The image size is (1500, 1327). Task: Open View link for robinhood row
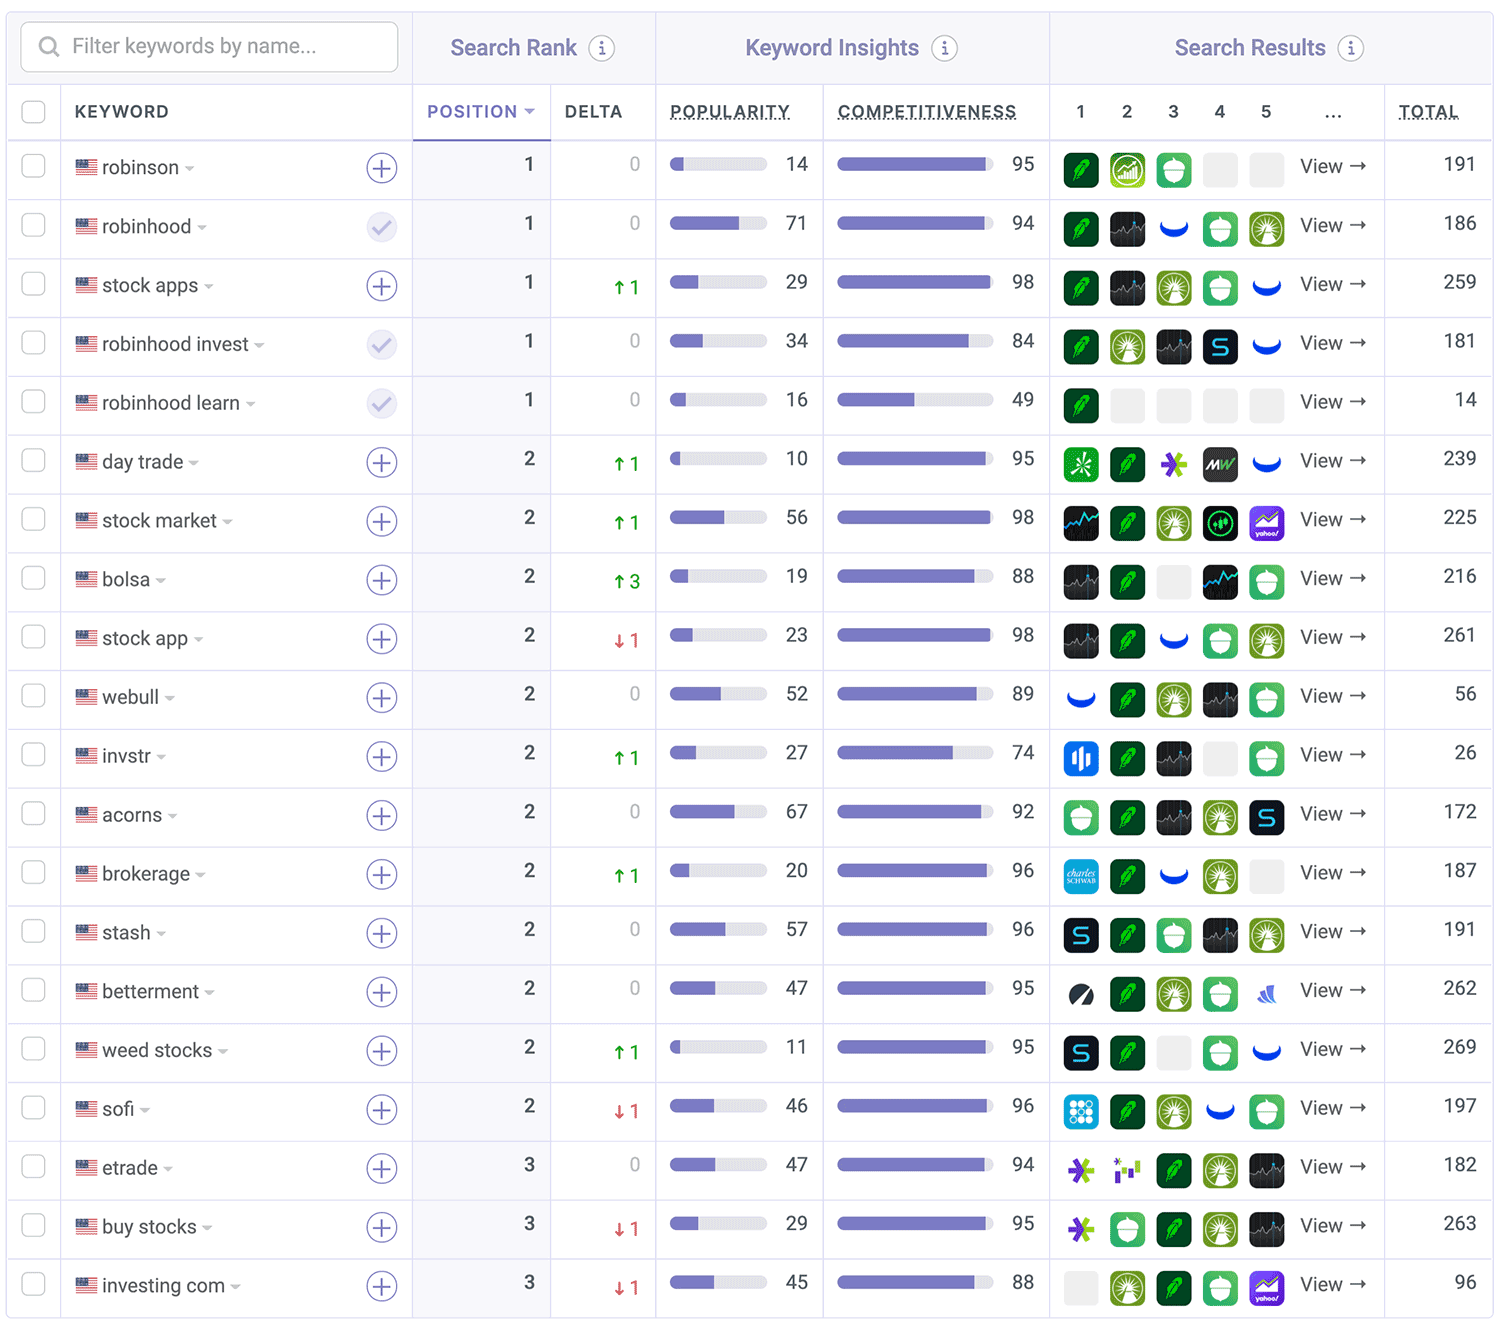[1332, 226]
